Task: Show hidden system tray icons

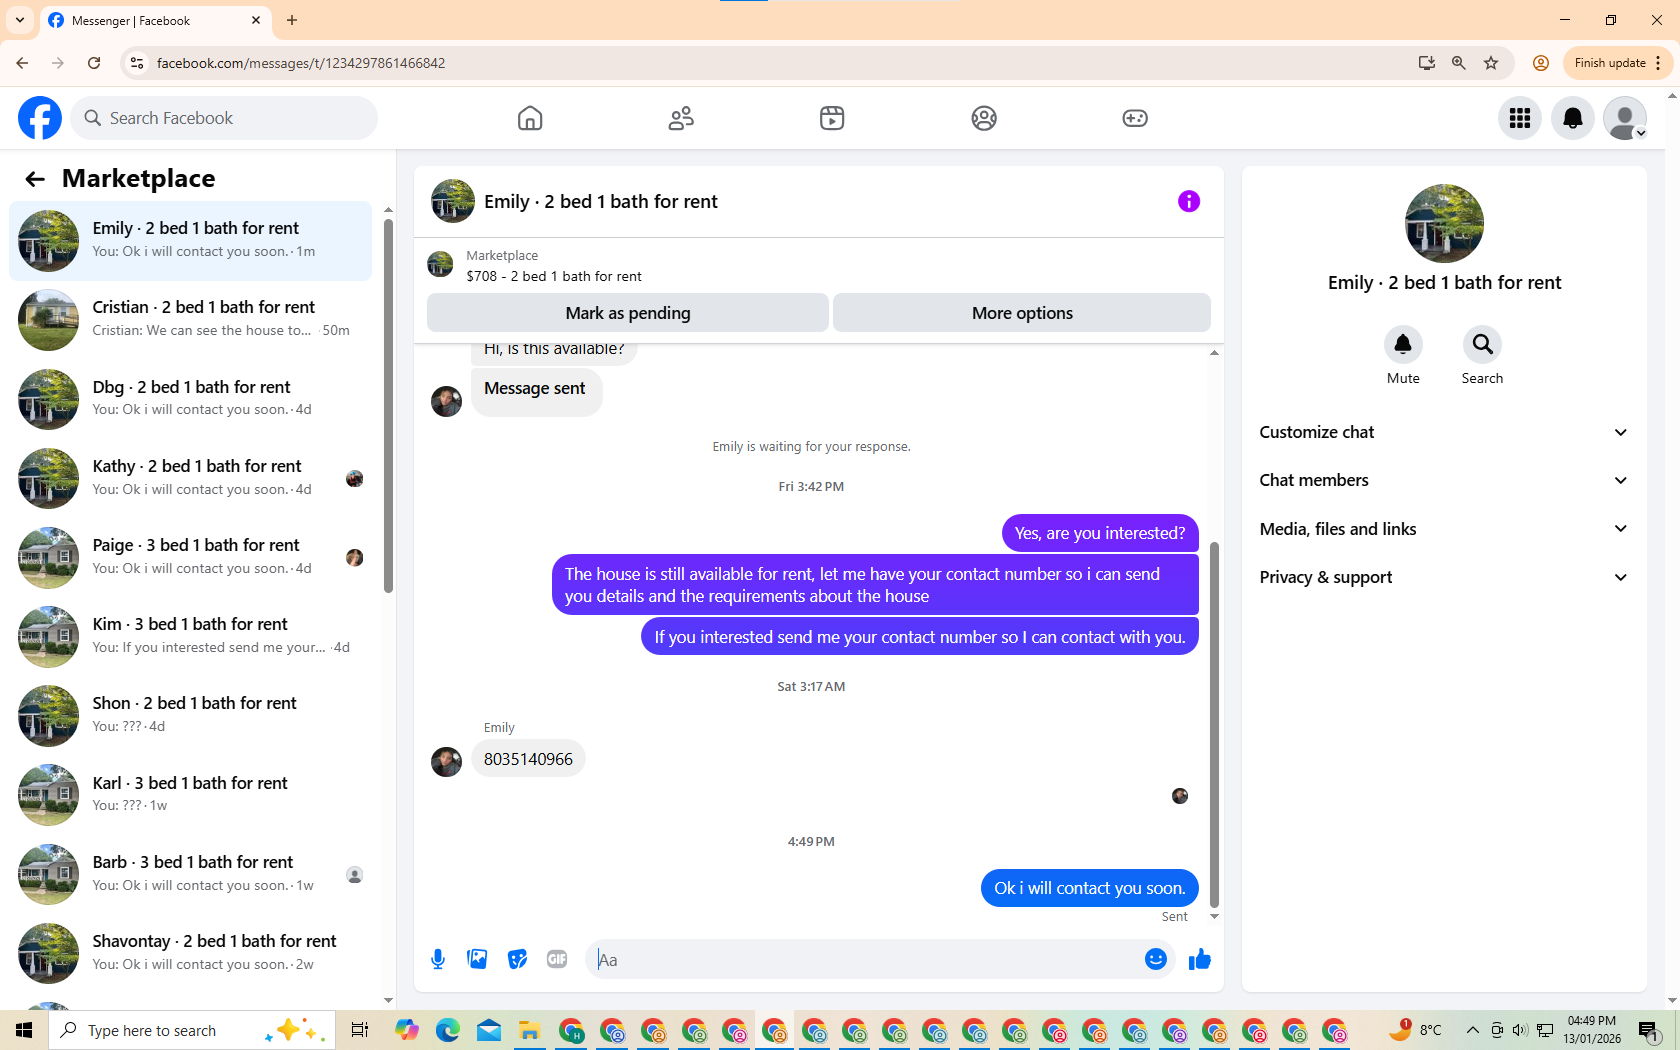Action: (x=1472, y=1030)
